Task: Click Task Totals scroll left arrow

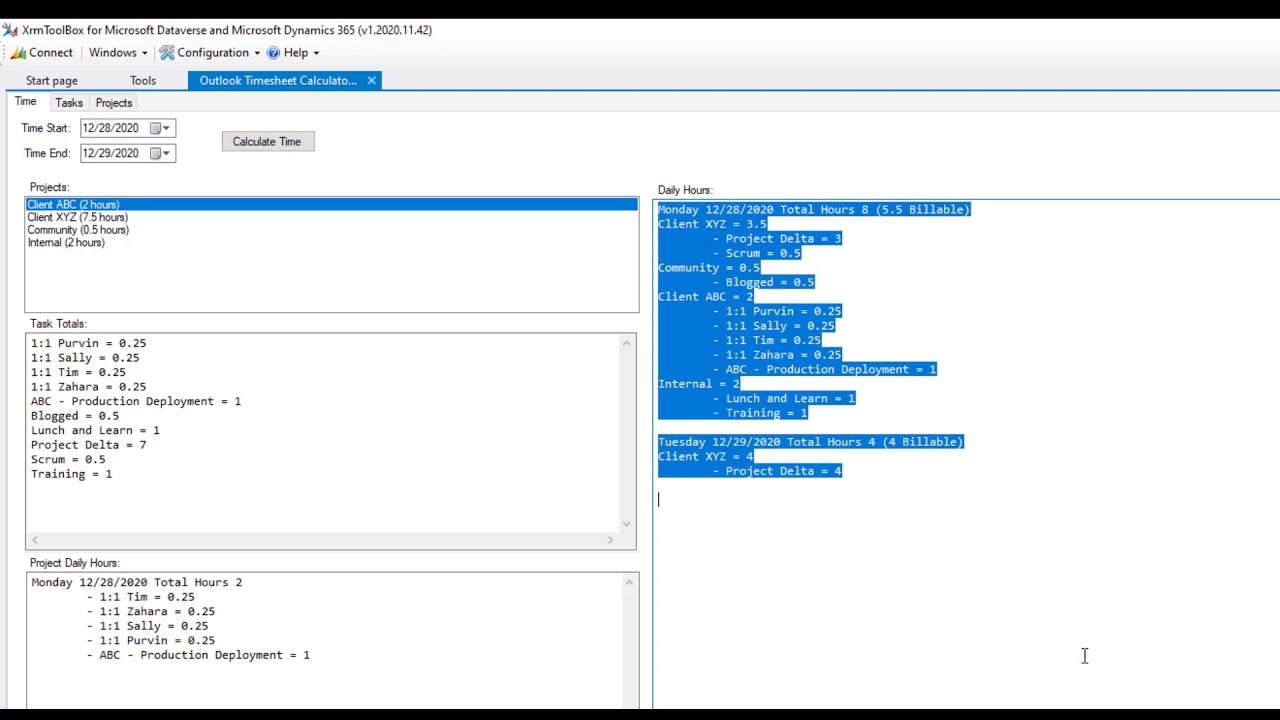Action: pos(34,540)
